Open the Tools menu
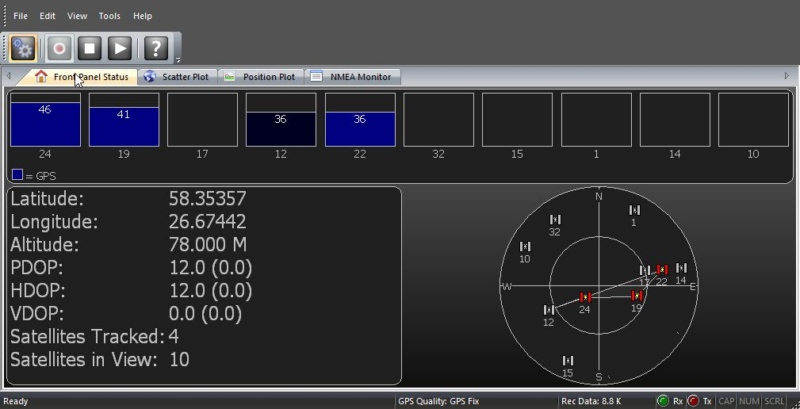 (x=109, y=16)
